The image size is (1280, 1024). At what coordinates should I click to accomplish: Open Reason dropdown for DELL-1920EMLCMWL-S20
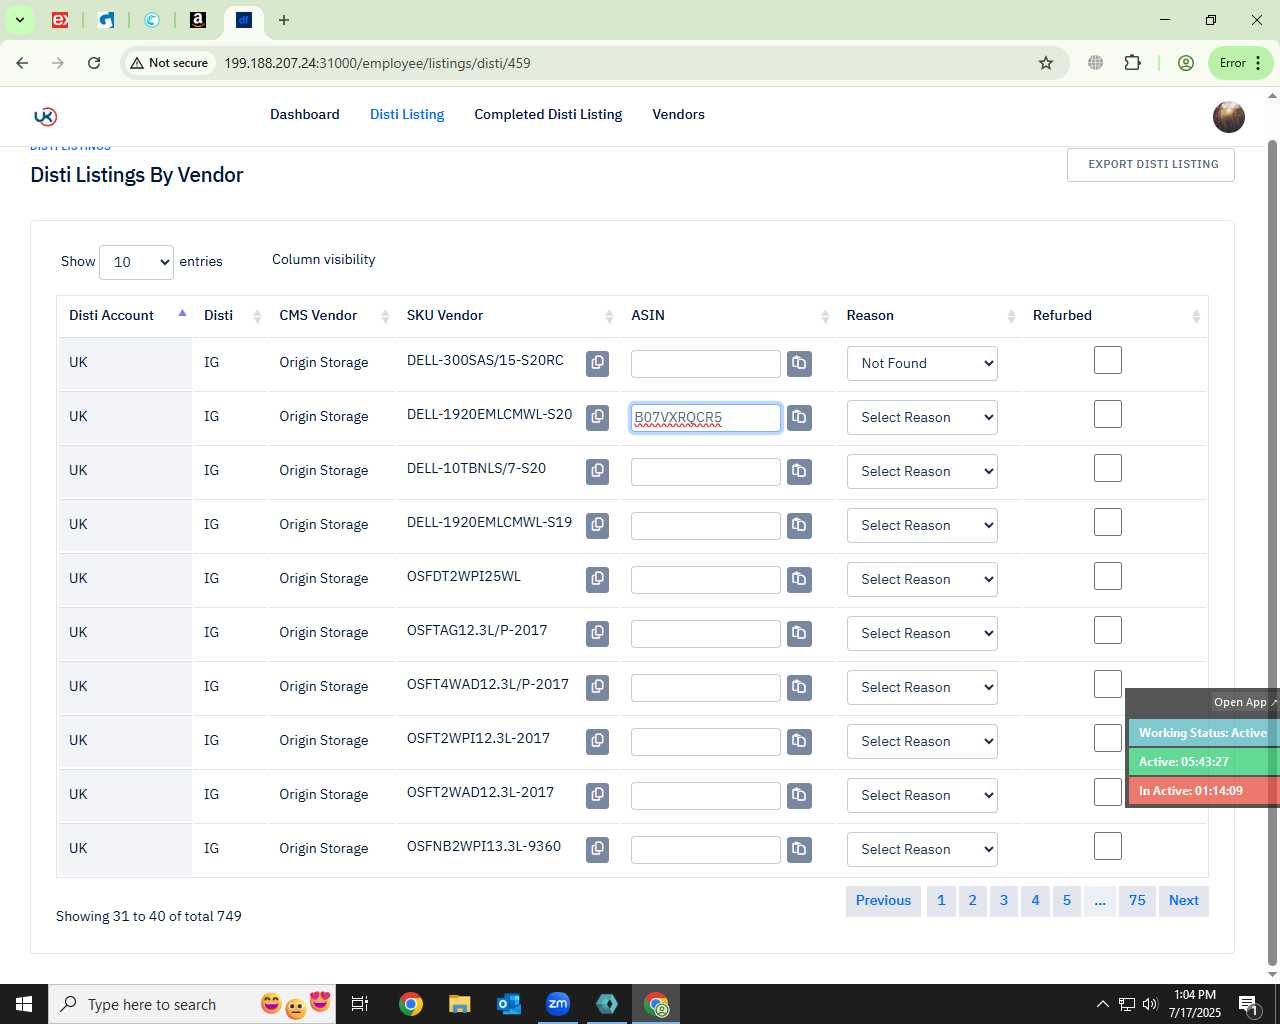(x=922, y=417)
